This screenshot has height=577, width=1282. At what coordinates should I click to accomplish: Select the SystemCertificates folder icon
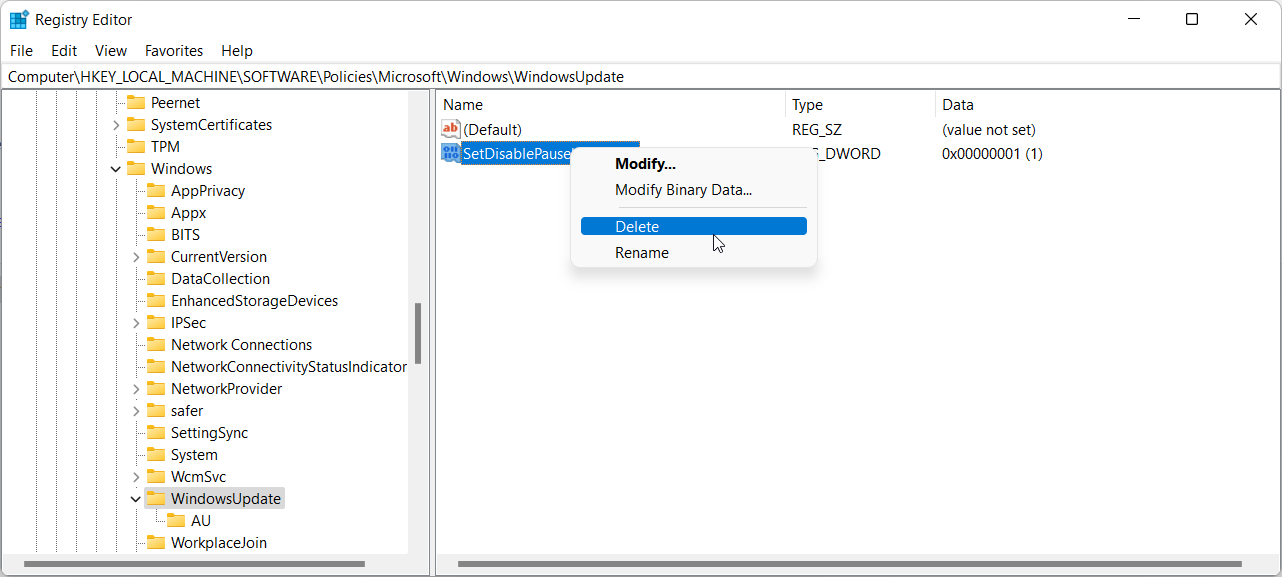139,124
